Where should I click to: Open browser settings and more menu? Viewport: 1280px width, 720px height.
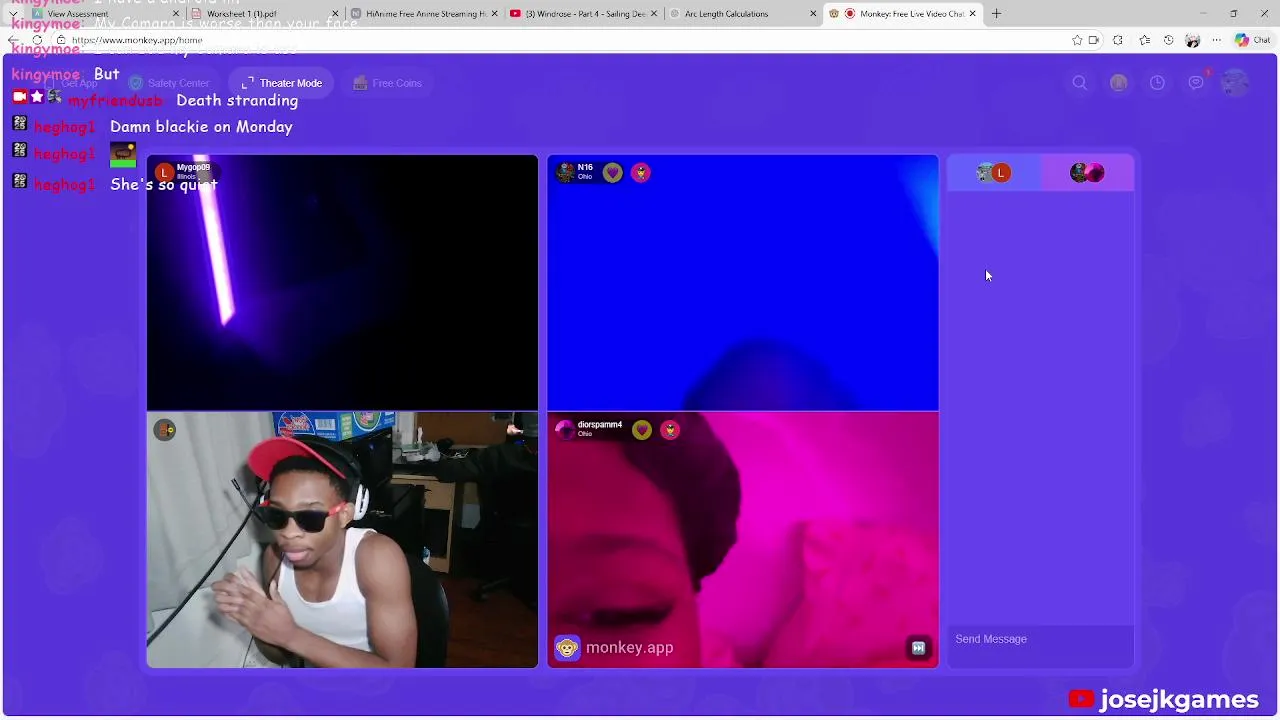(1216, 40)
